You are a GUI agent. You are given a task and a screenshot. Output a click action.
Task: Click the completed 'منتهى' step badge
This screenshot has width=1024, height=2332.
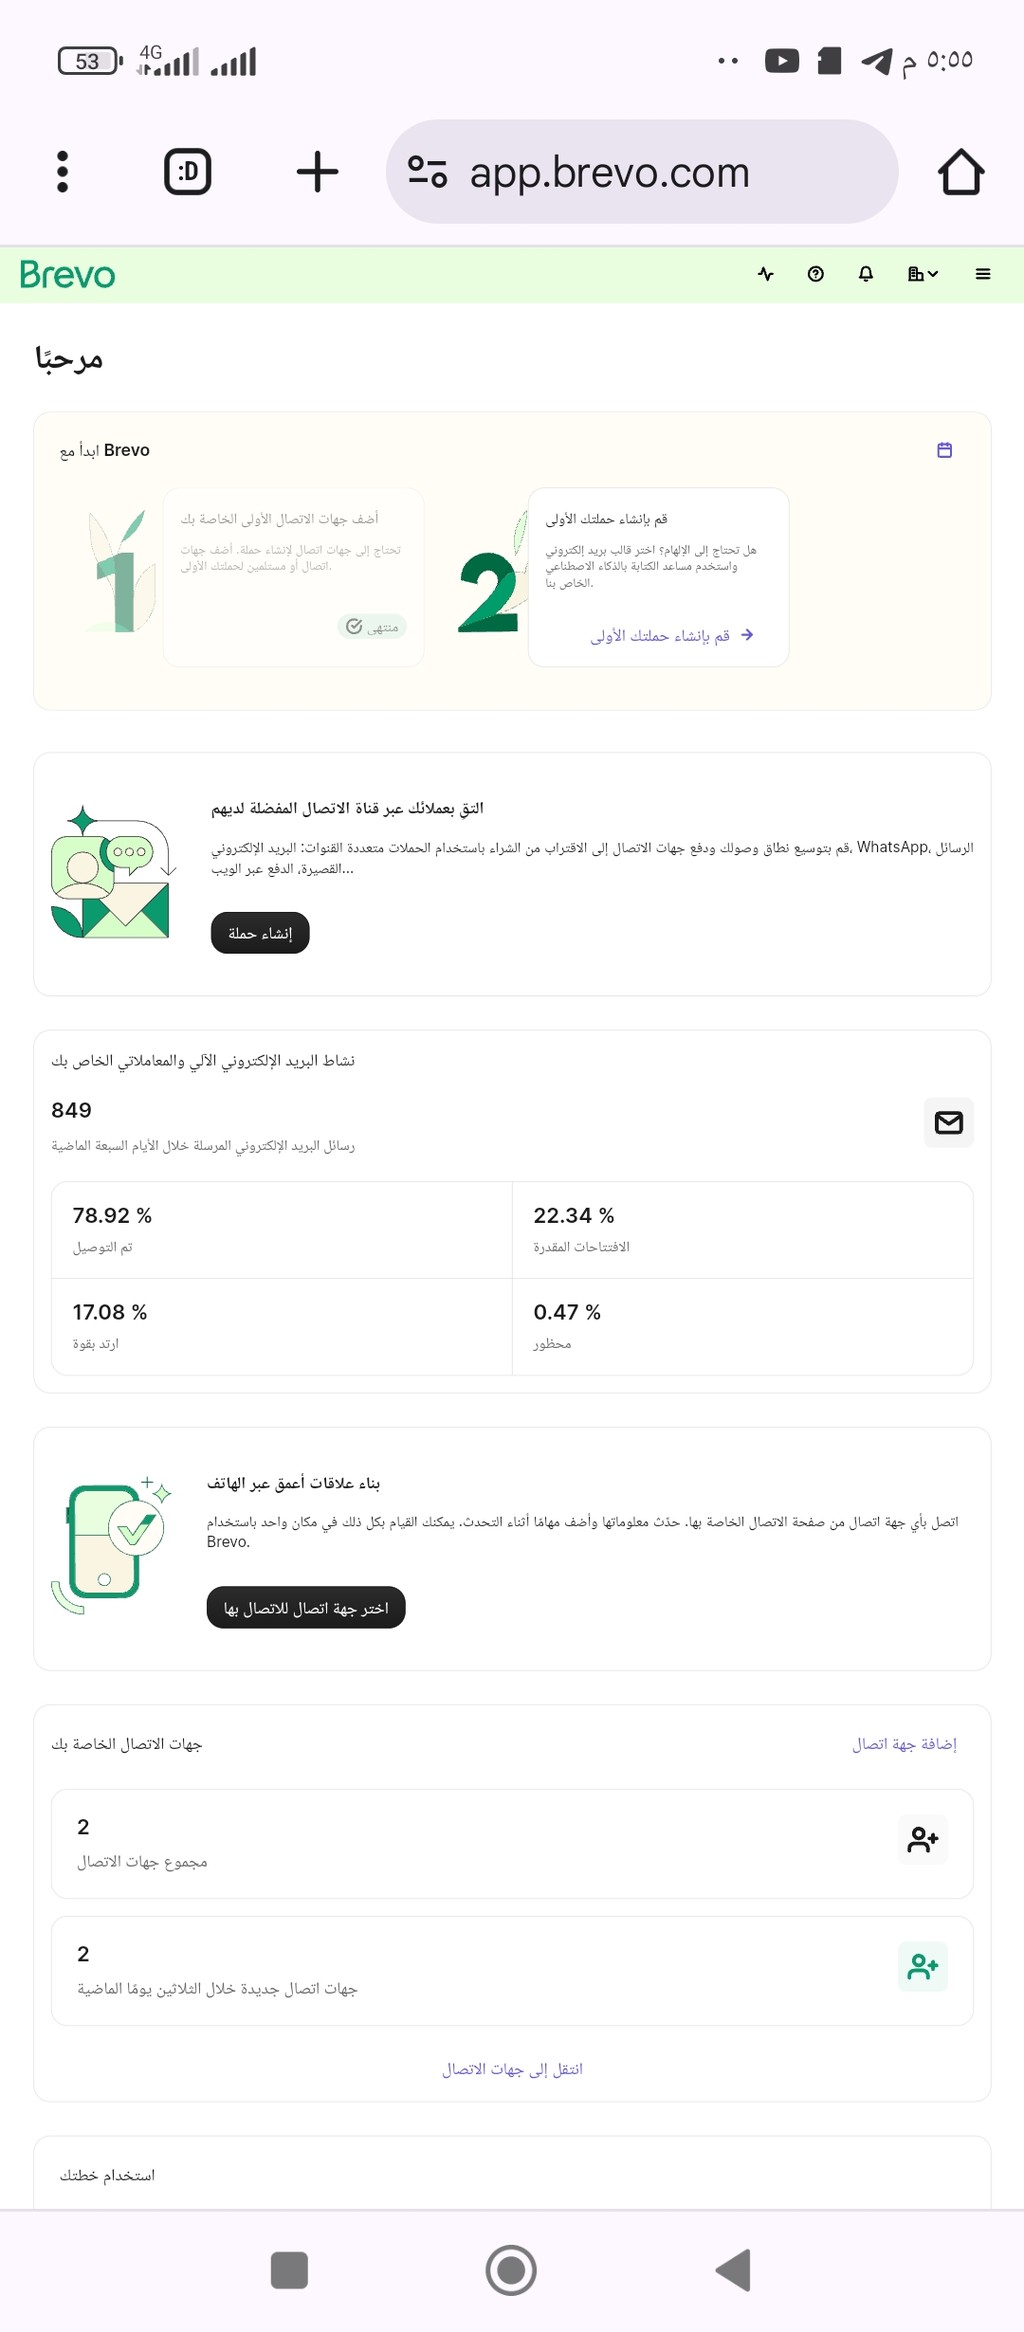pos(372,627)
